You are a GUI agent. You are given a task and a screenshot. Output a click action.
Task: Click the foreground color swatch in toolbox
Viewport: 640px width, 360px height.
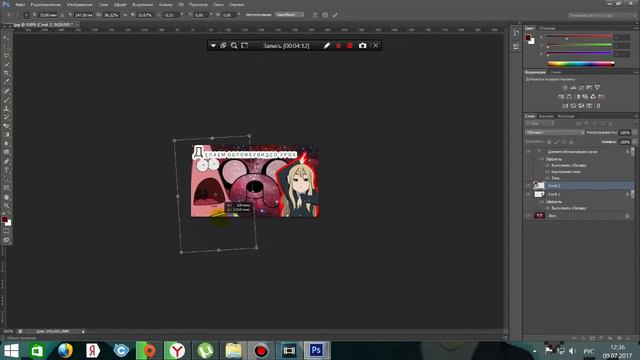[x=4, y=220]
